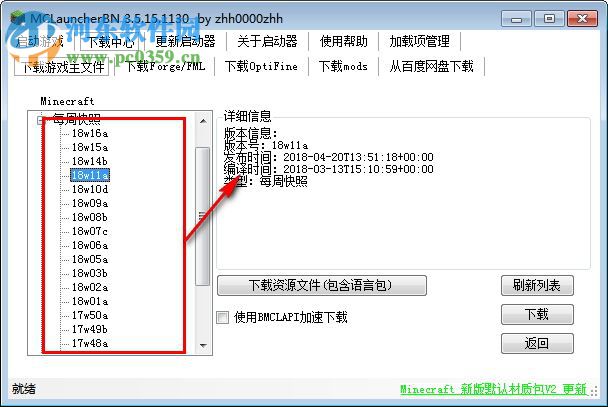Viewport: 608px width, 407px height.
Task: Select version 18w05a
Action: (90, 259)
